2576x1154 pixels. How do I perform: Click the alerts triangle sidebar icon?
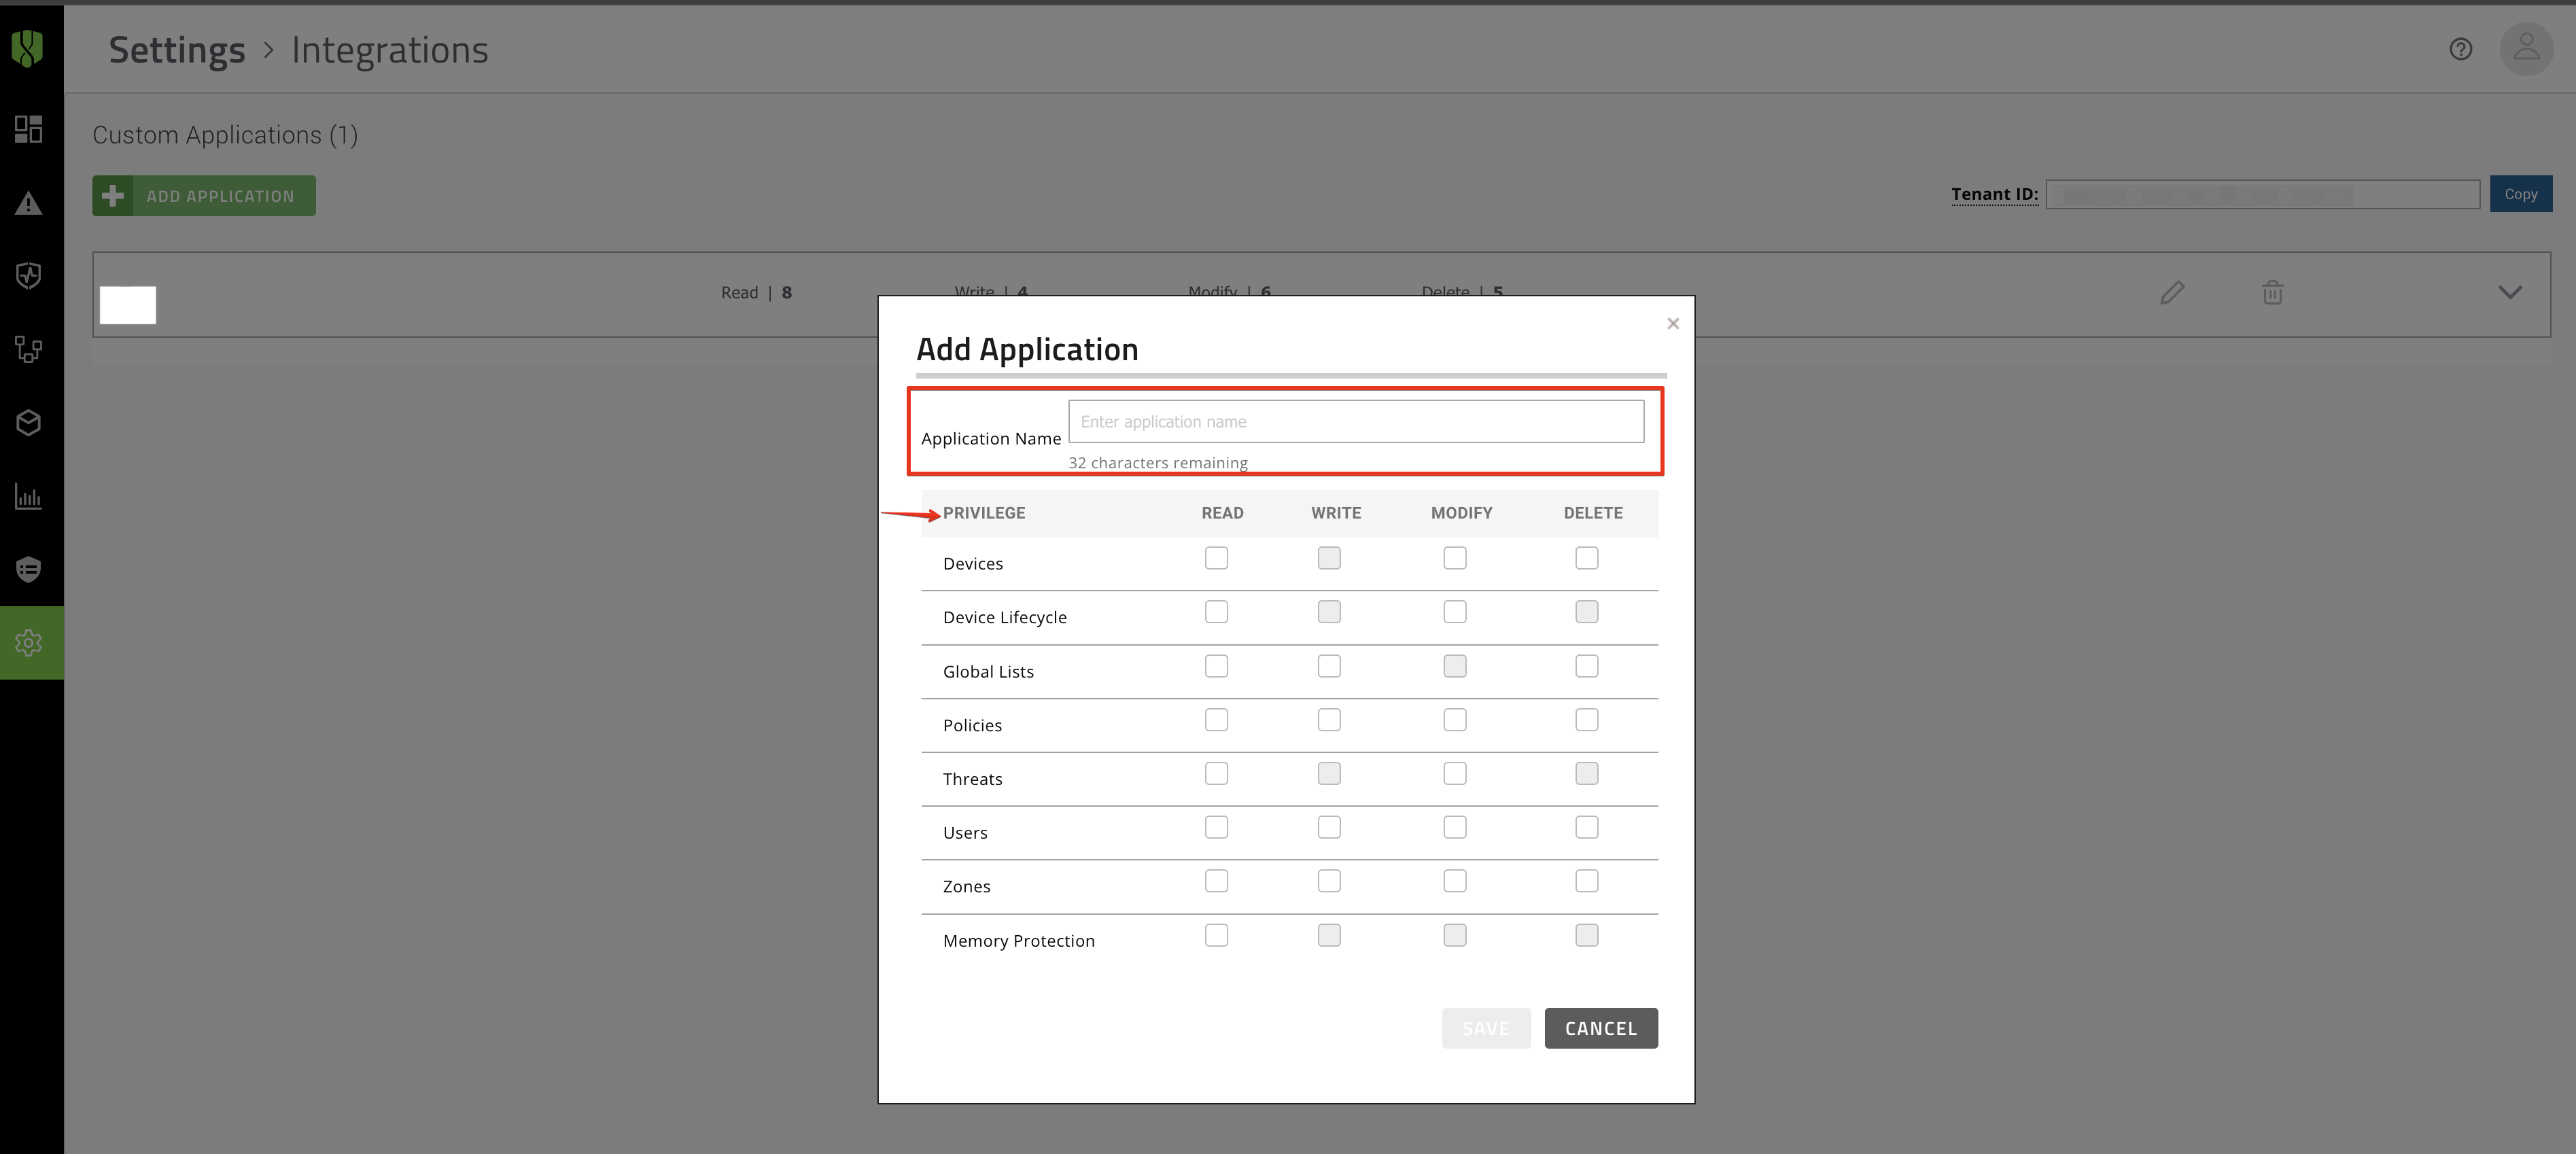pos(29,203)
